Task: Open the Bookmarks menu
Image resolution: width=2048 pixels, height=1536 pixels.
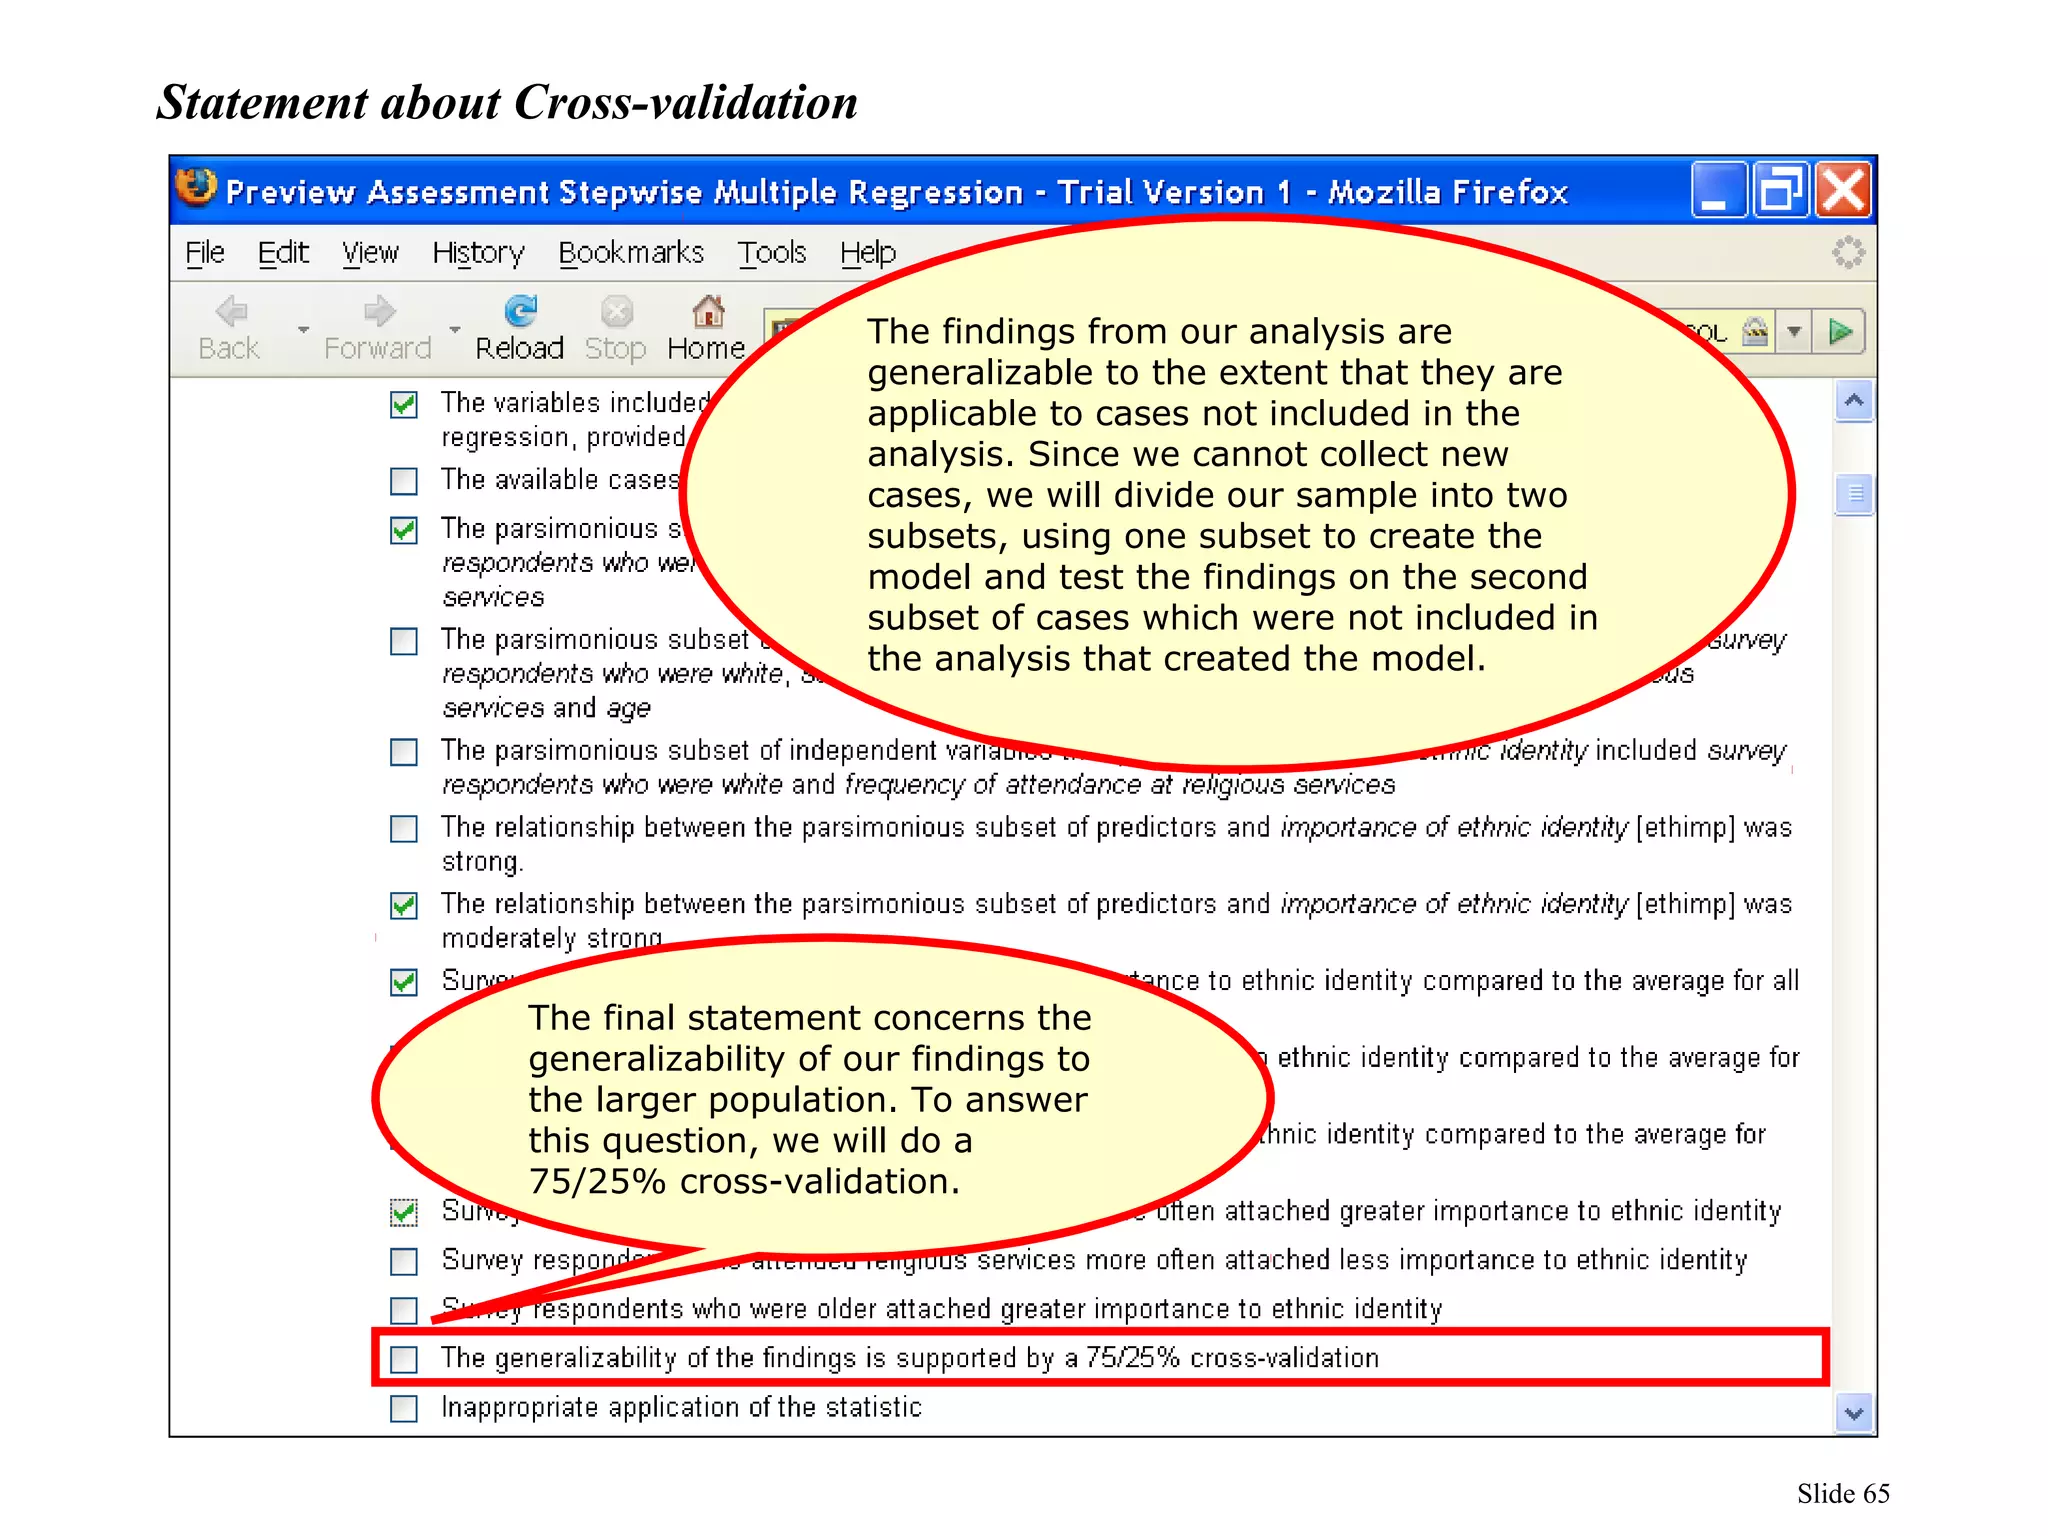Action: click(631, 252)
